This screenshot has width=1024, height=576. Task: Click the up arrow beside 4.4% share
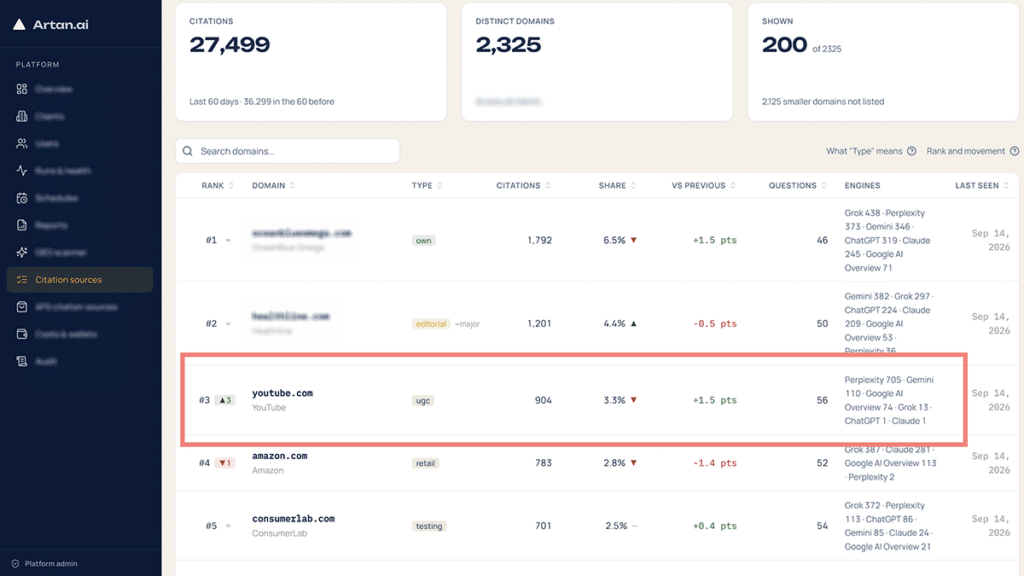tap(633, 323)
